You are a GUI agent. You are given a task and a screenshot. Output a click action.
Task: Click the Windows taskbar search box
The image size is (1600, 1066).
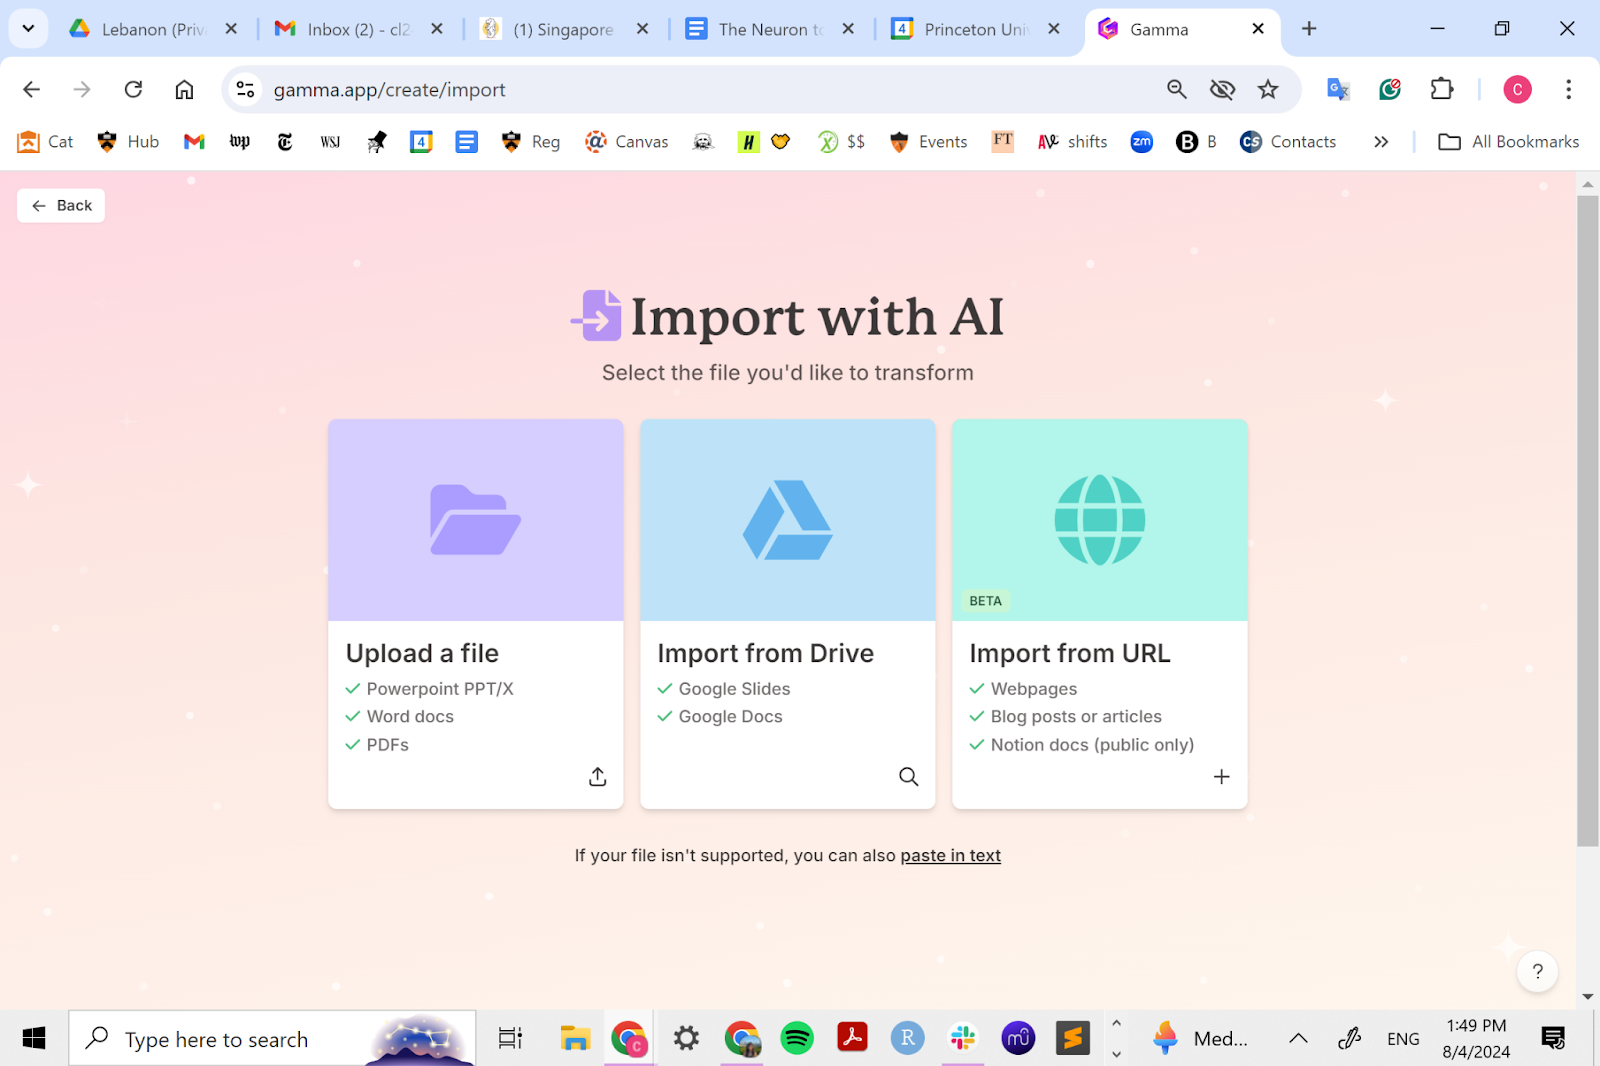click(x=272, y=1039)
